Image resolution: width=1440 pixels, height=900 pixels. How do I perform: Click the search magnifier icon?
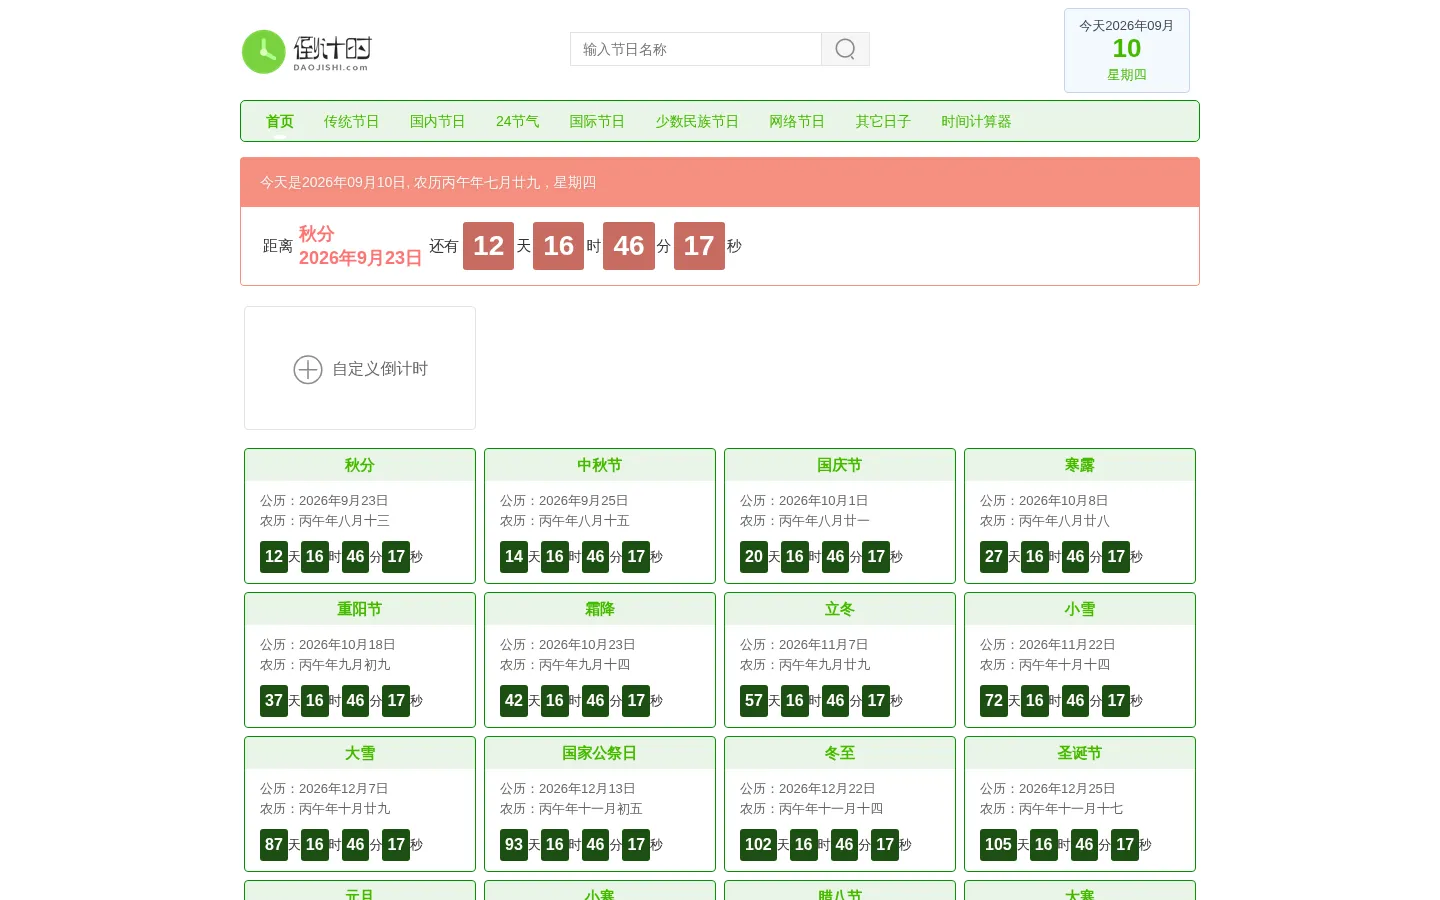[845, 49]
